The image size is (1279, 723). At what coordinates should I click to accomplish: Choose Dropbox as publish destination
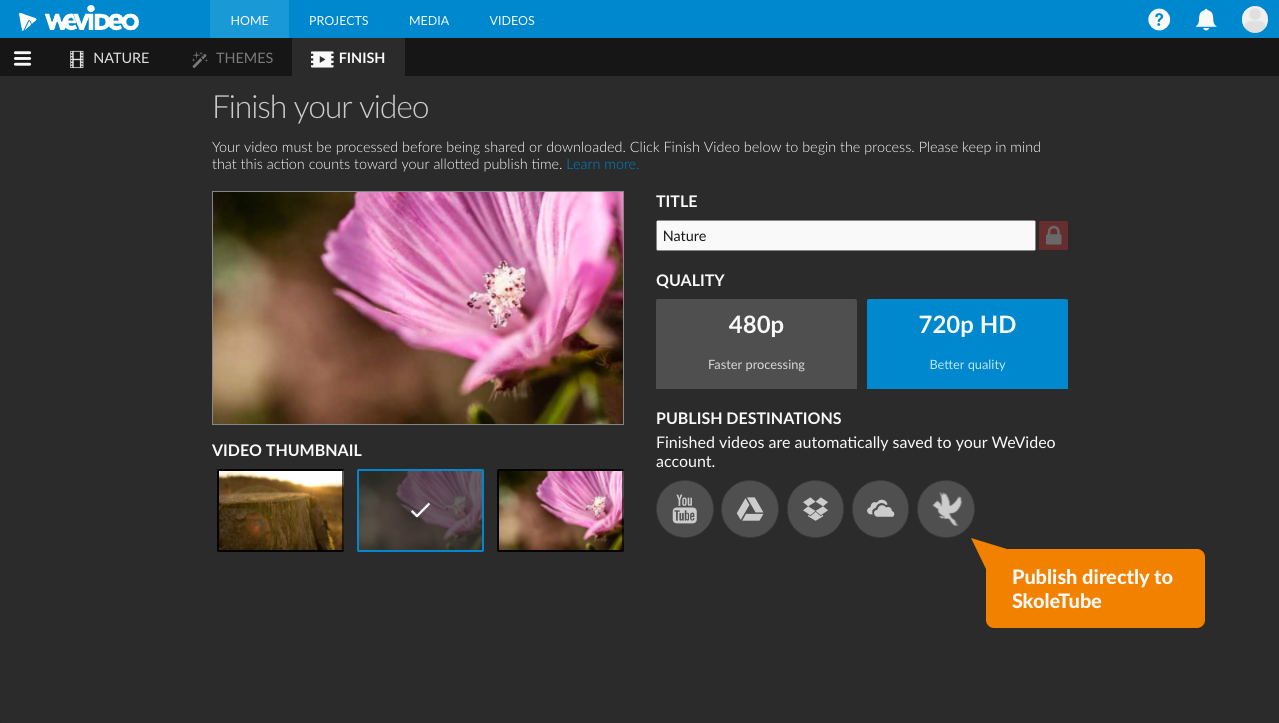click(814, 509)
